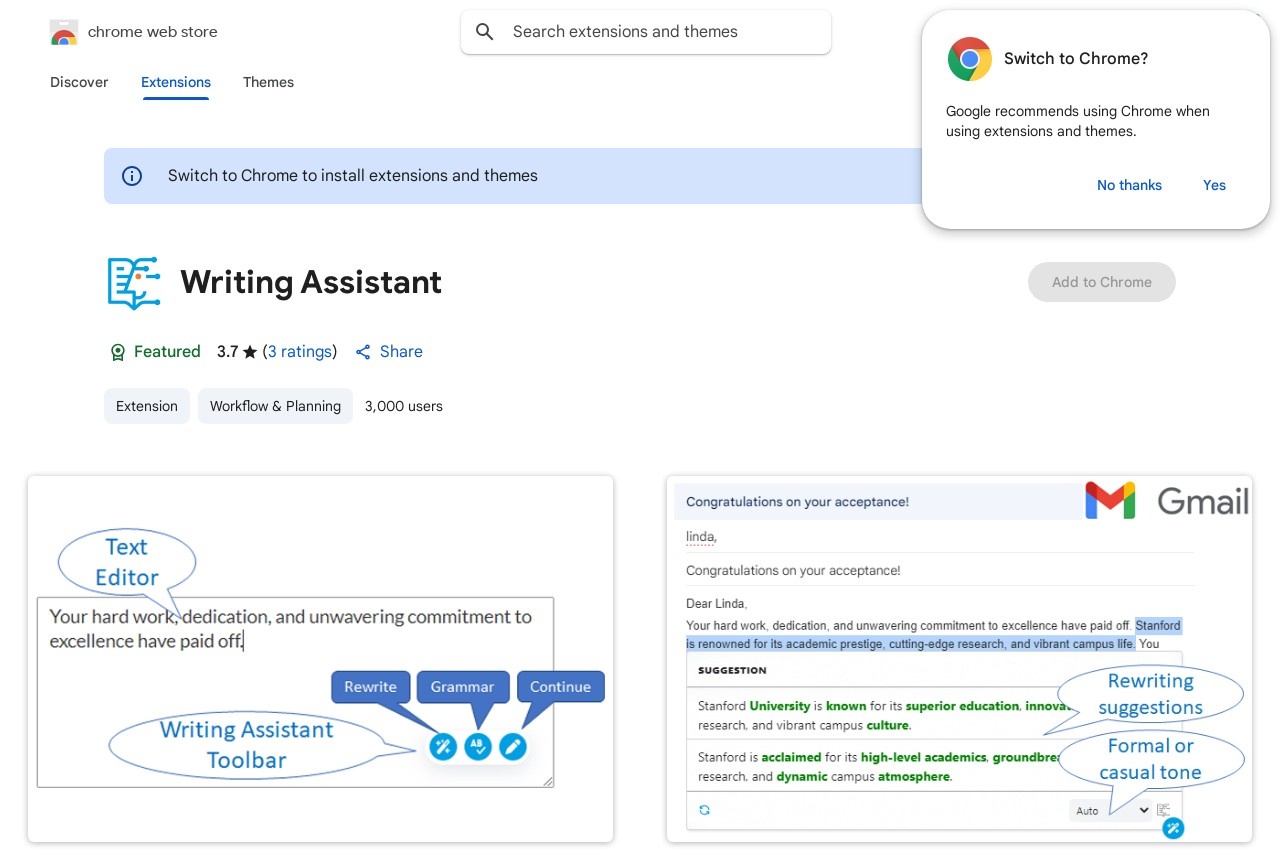Open the 3 ratings link
The width and height of the screenshot is (1280, 853).
[x=300, y=352]
